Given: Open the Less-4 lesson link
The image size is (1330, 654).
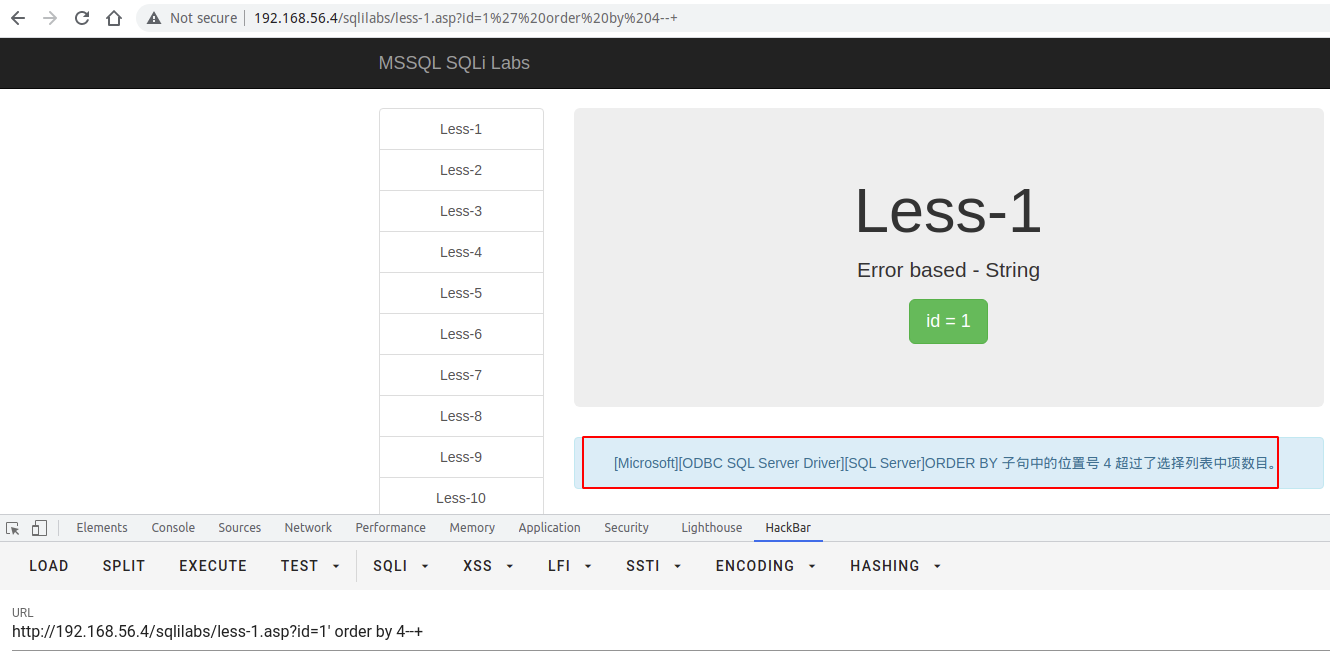Looking at the screenshot, I should pyautogui.click(x=461, y=252).
